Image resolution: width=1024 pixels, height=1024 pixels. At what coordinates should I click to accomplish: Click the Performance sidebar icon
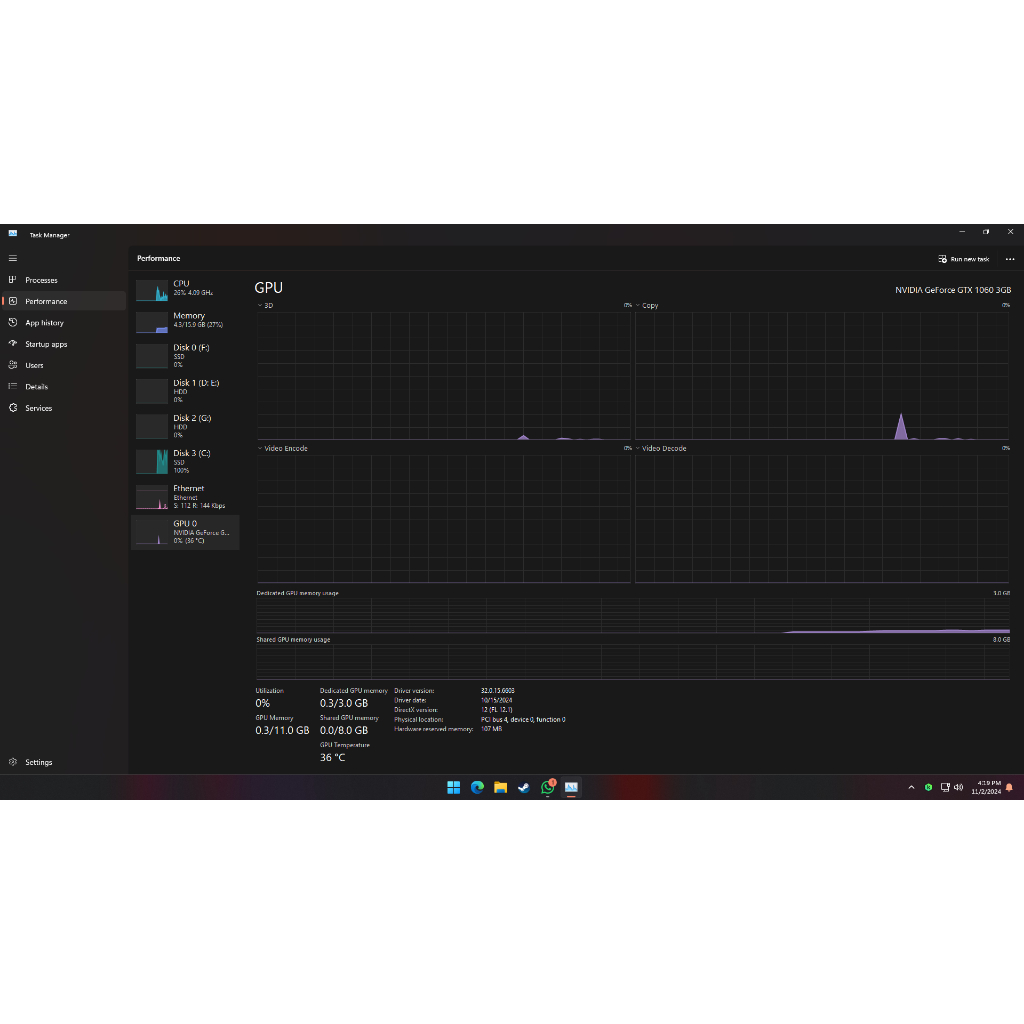(12, 301)
